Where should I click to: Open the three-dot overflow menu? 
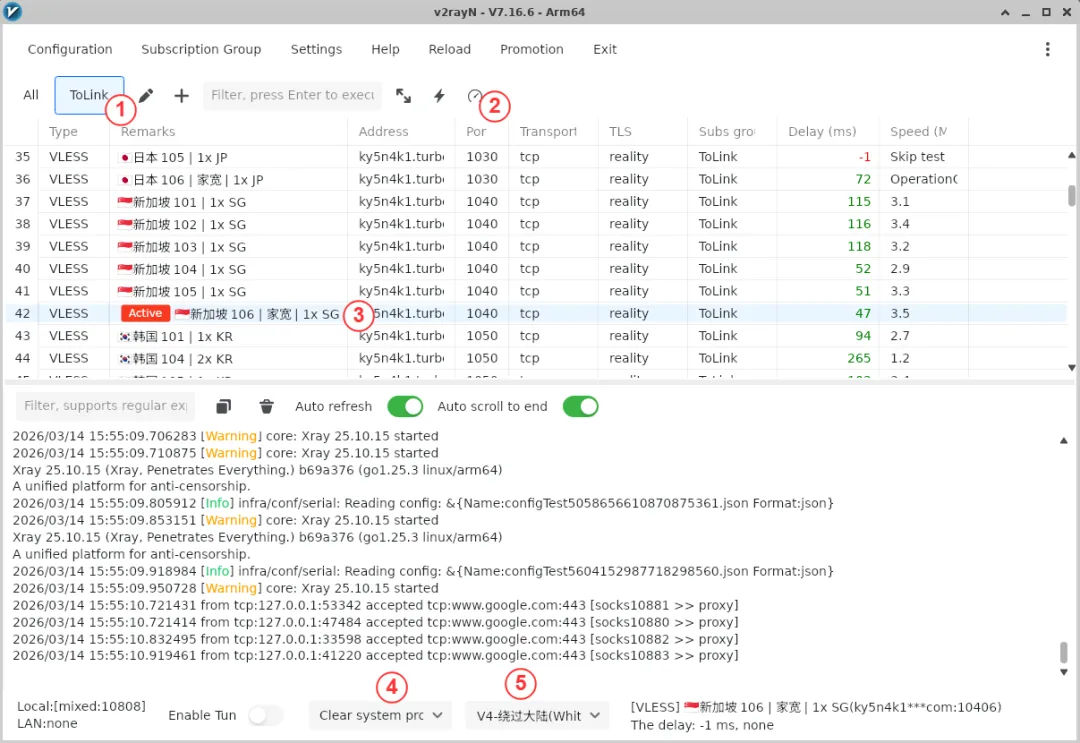click(x=1048, y=49)
